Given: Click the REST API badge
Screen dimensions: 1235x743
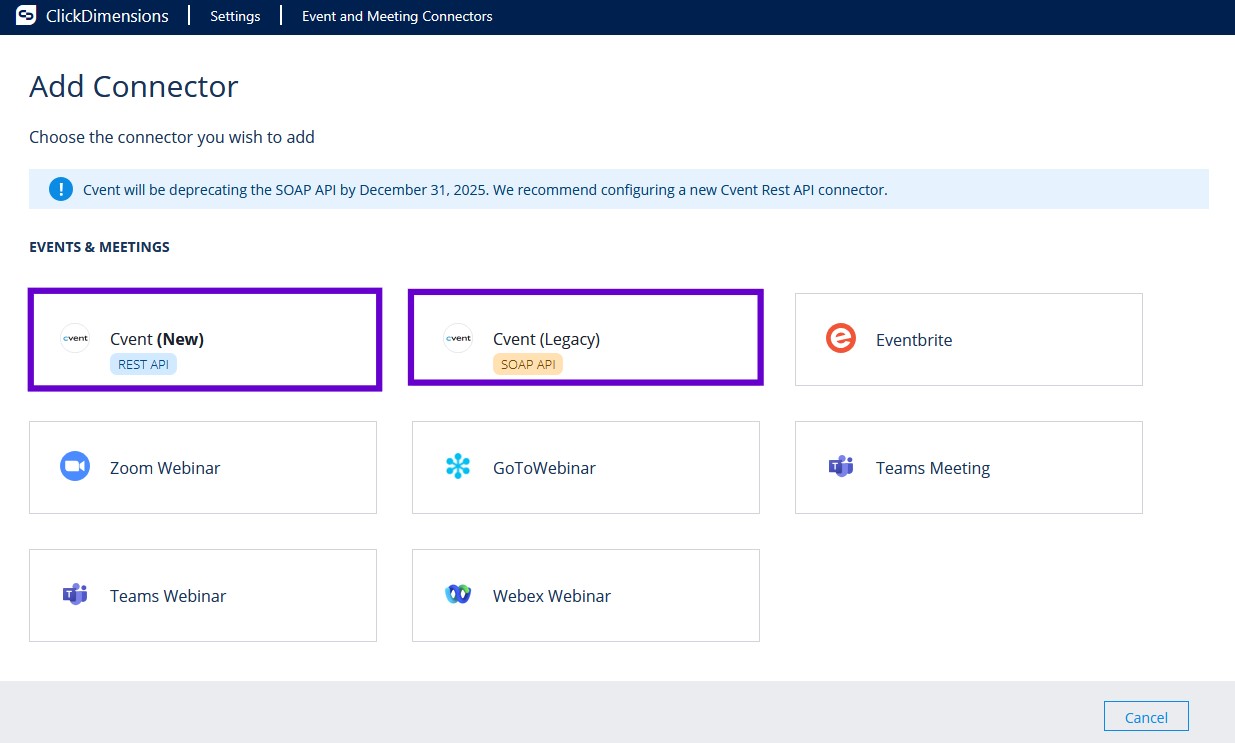Looking at the screenshot, I should [143, 364].
